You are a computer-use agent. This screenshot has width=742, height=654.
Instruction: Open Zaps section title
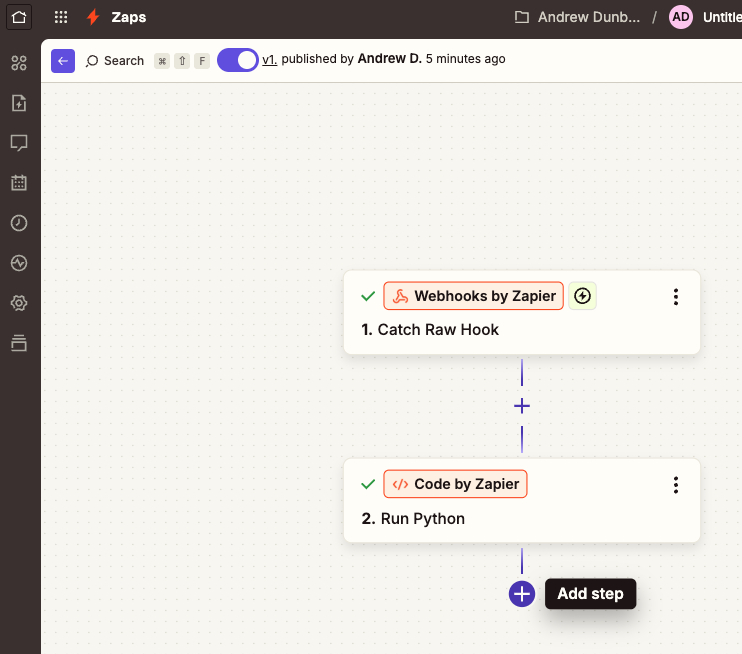click(x=129, y=17)
